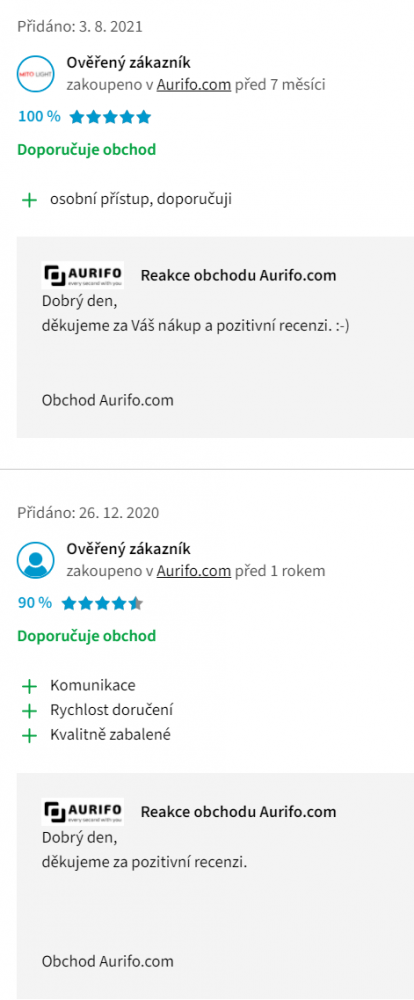Open the Aurifo.com link in the 7 měsíci review

[194, 85]
